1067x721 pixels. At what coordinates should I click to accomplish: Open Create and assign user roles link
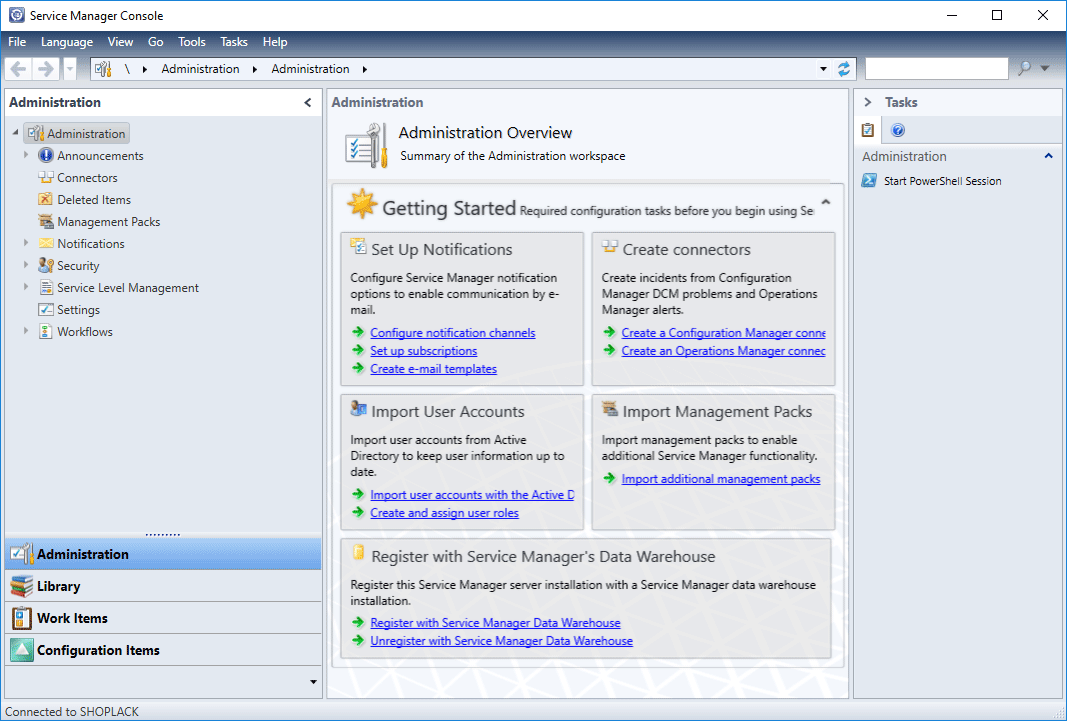(x=444, y=513)
